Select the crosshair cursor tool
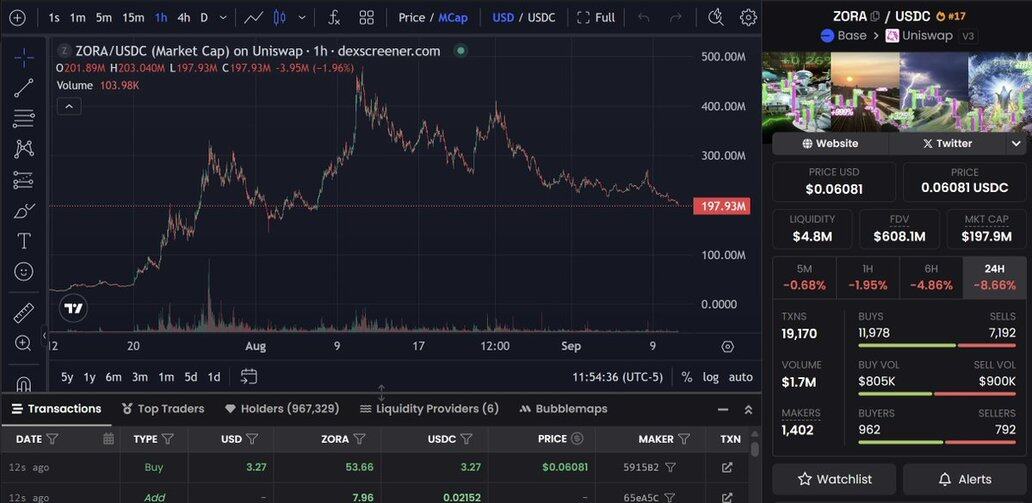The width and height of the screenshot is (1032, 503). pos(24,57)
